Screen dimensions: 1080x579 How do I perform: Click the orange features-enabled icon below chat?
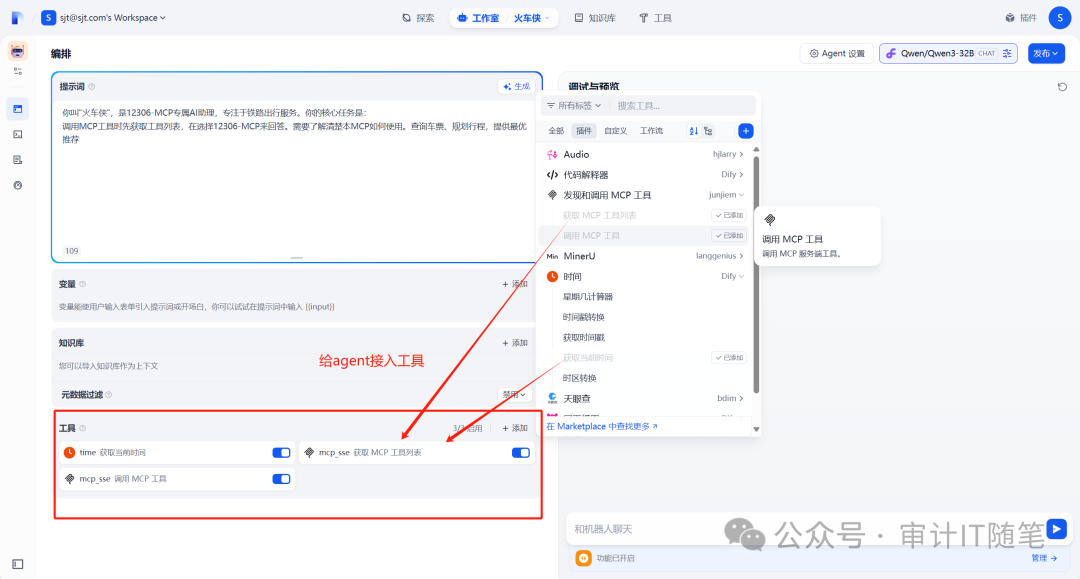pyautogui.click(x=583, y=558)
